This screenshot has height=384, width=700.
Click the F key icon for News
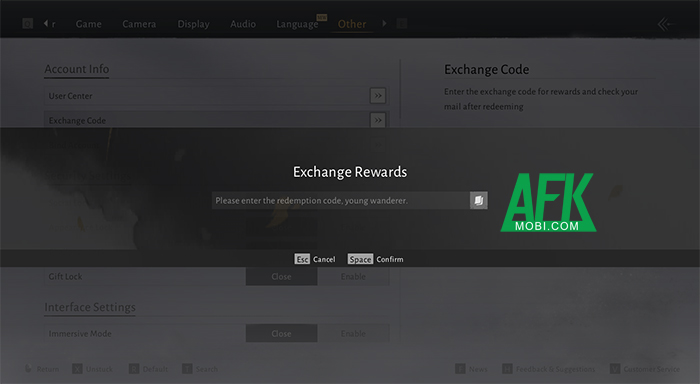(x=460, y=369)
